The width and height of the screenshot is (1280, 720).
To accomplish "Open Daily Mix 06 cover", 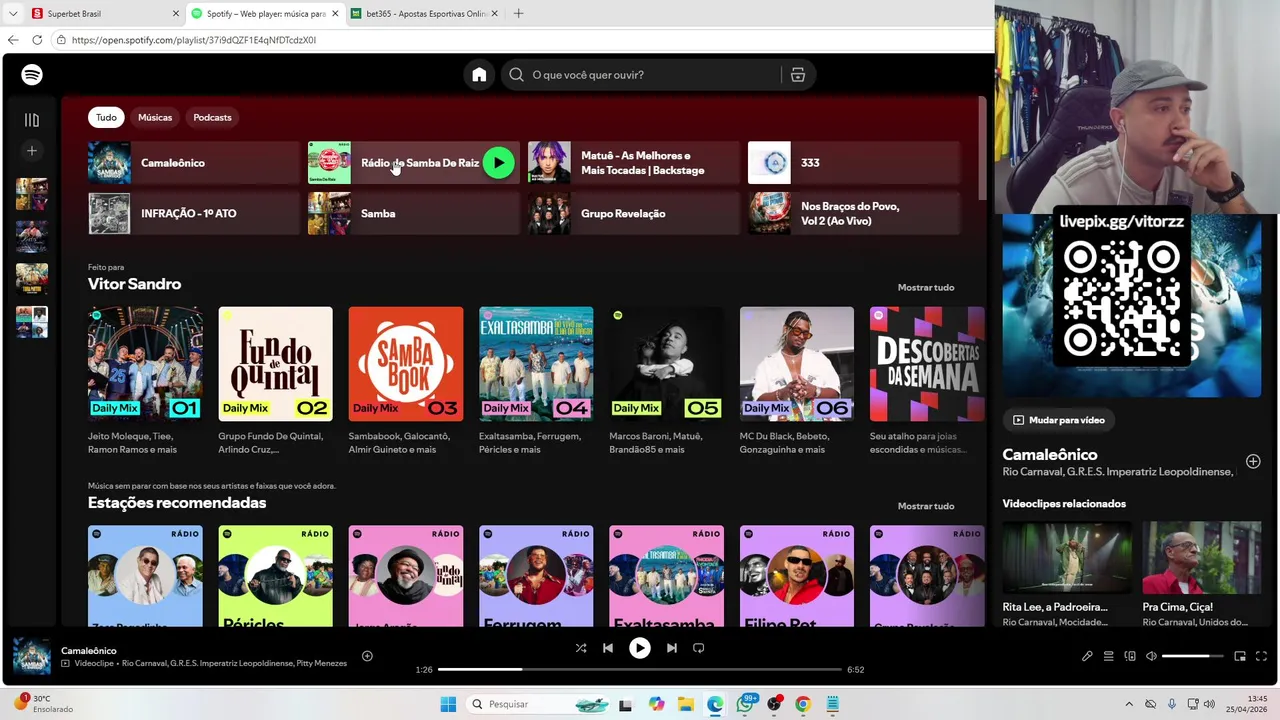I will 797,364.
